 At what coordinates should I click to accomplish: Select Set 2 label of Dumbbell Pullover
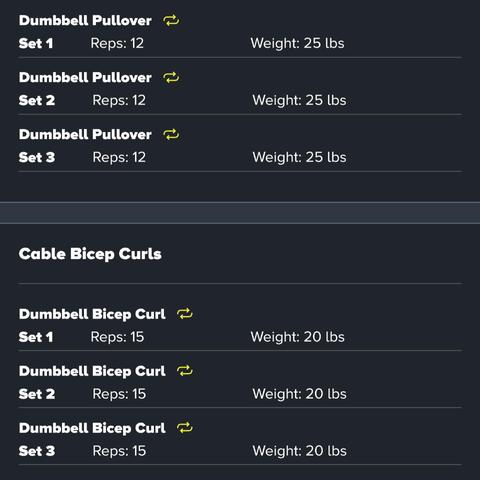[x=37, y=100]
